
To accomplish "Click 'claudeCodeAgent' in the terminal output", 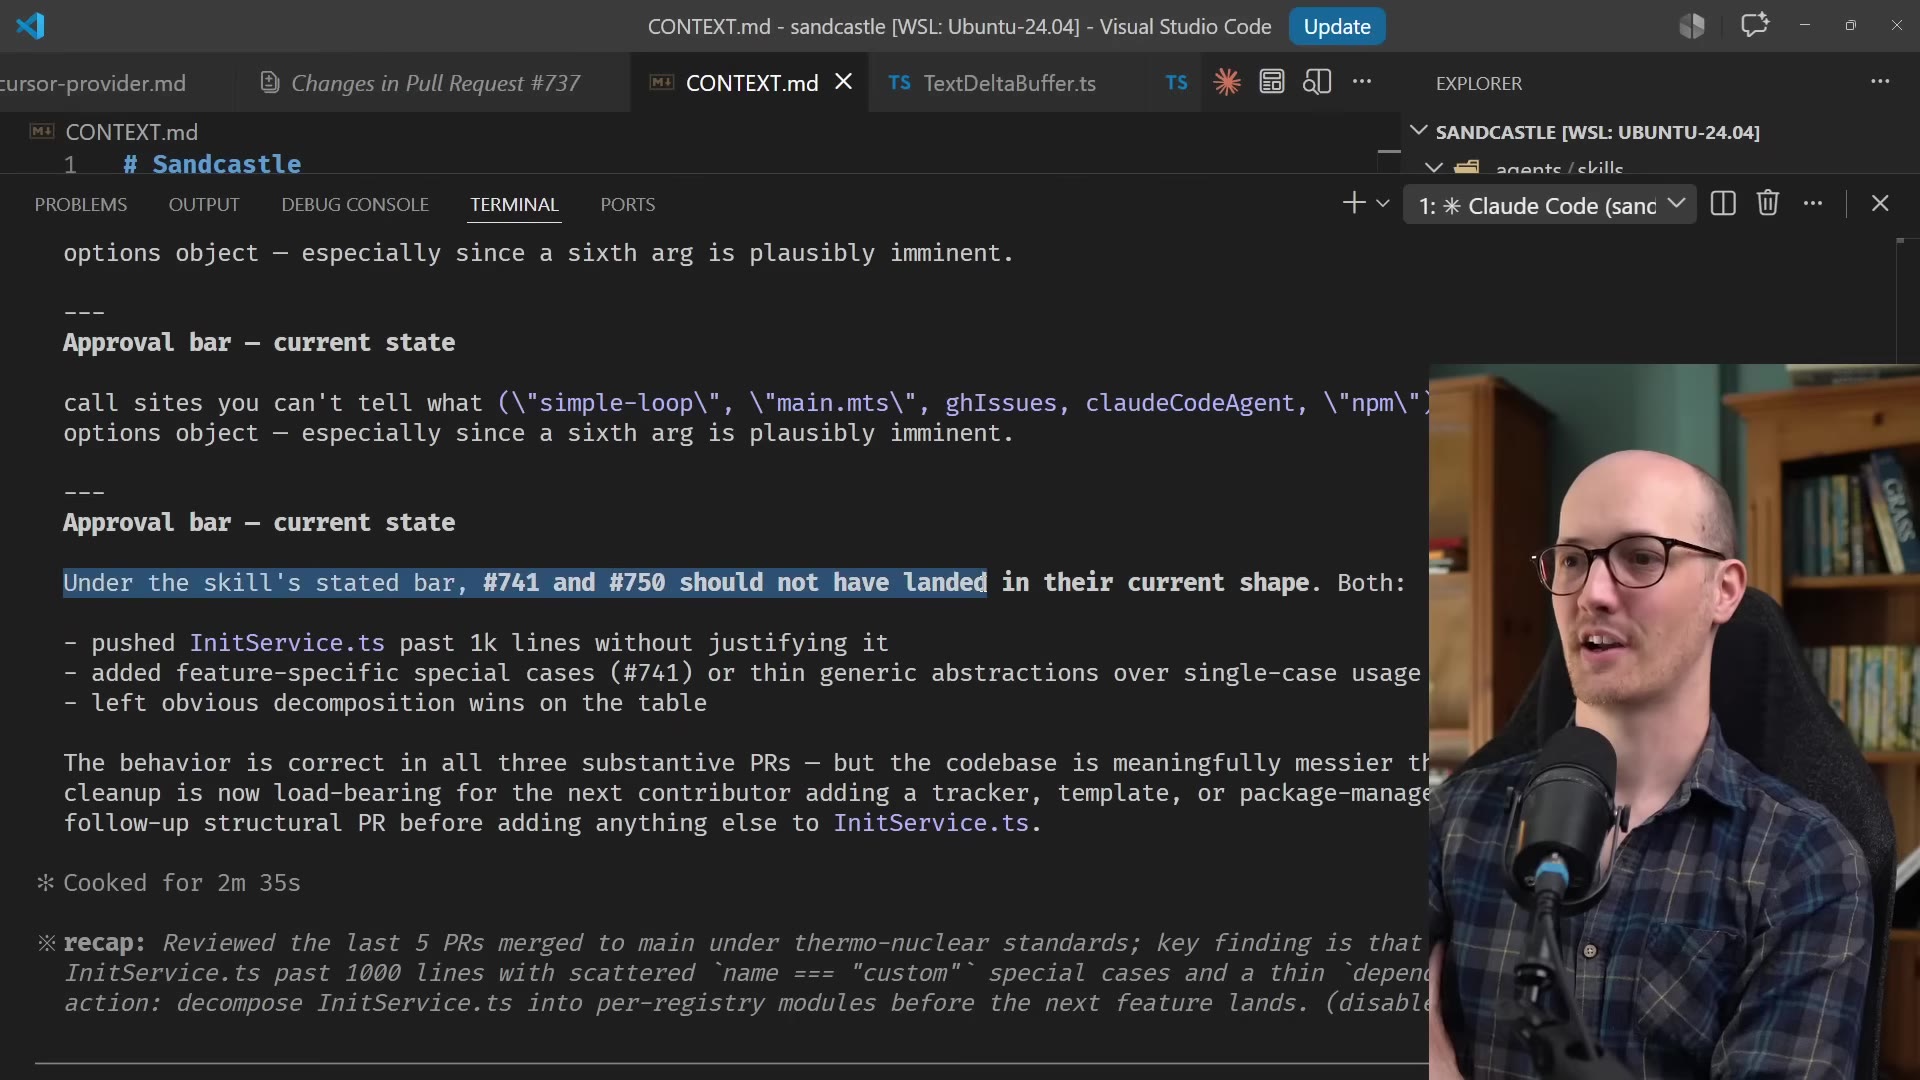I will pyautogui.click(x=1190, y=403).
